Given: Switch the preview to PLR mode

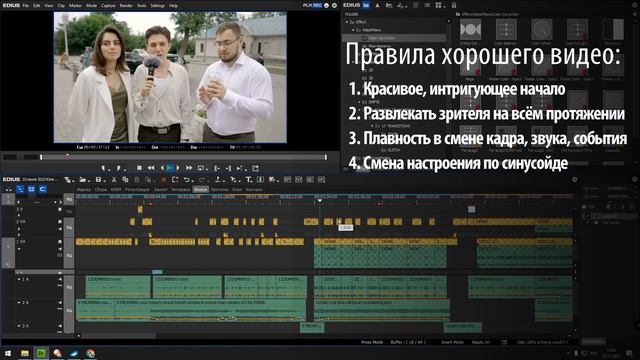Looking at the screenshot, I should tap(307, 5).
